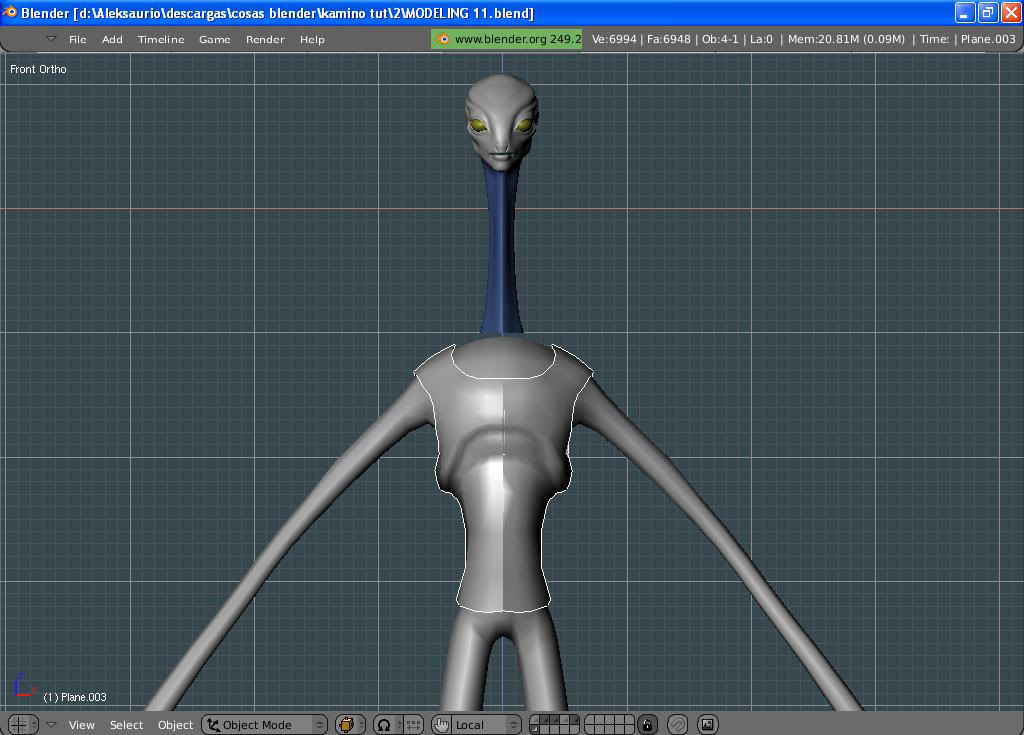Click the 'Time:' entry in the header
The width and height of the screenshot is (1024, 735).
(934, 39)
